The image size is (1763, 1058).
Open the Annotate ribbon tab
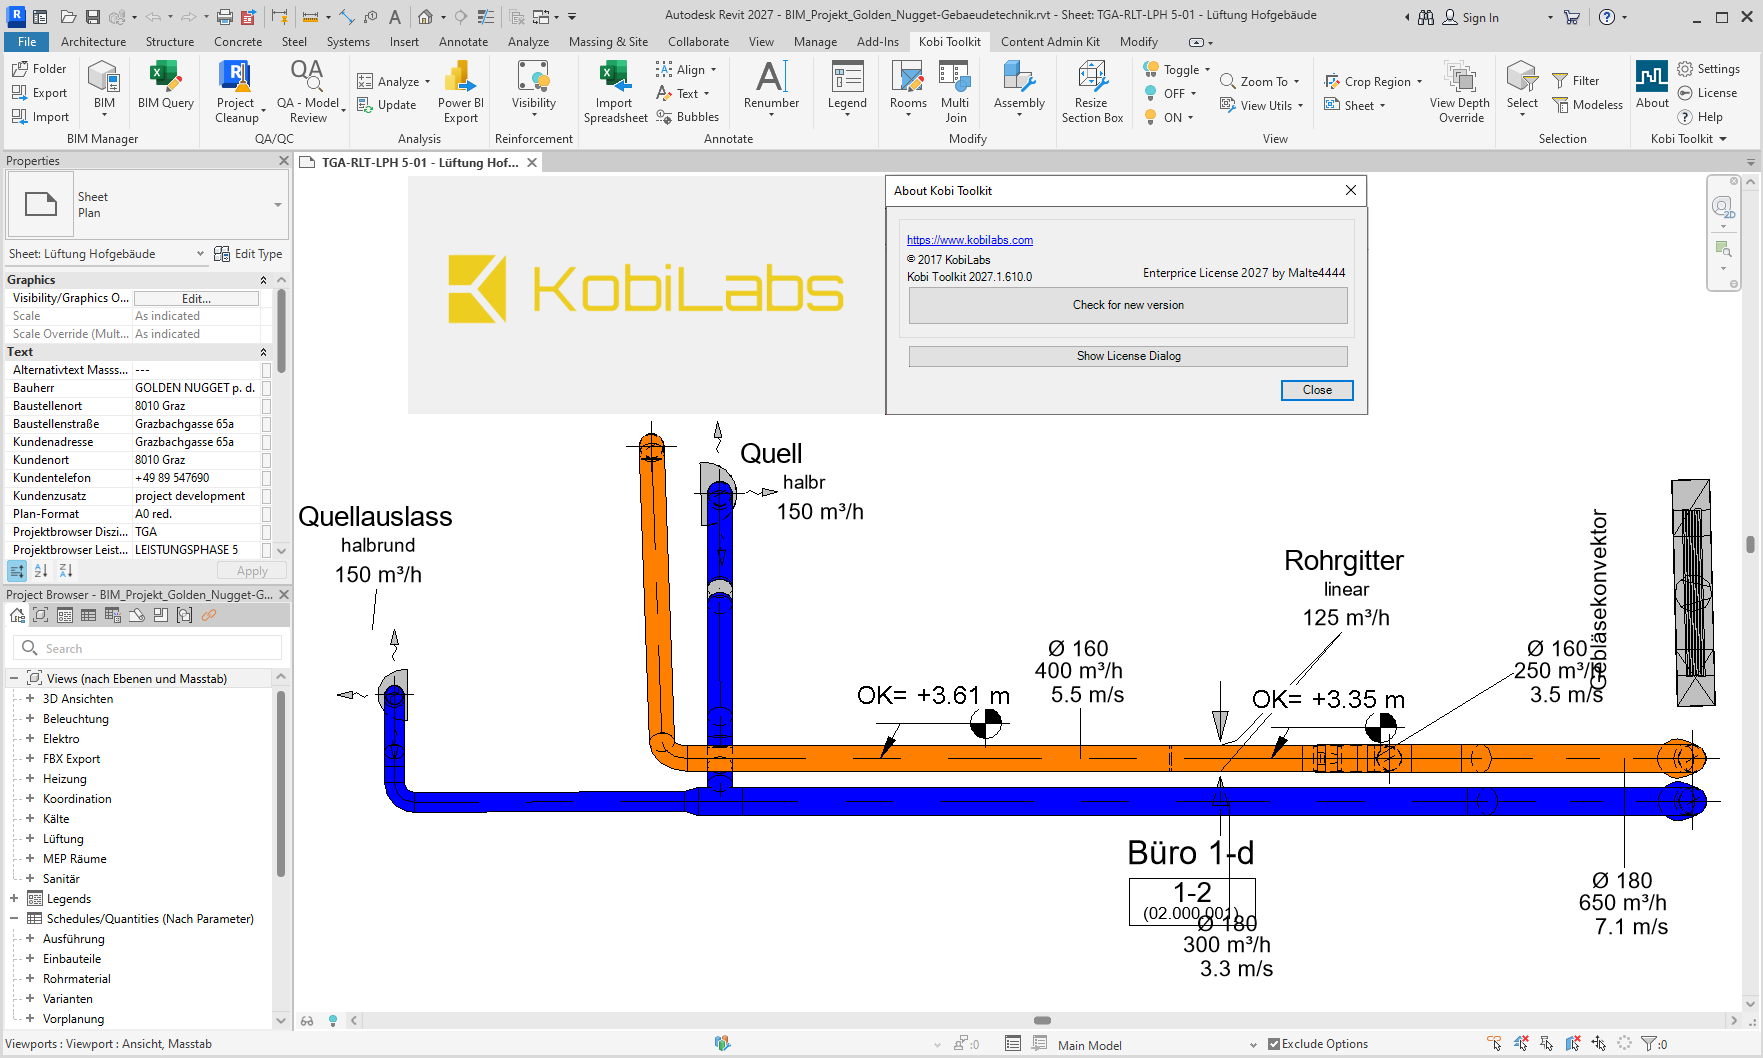point(463,42)
